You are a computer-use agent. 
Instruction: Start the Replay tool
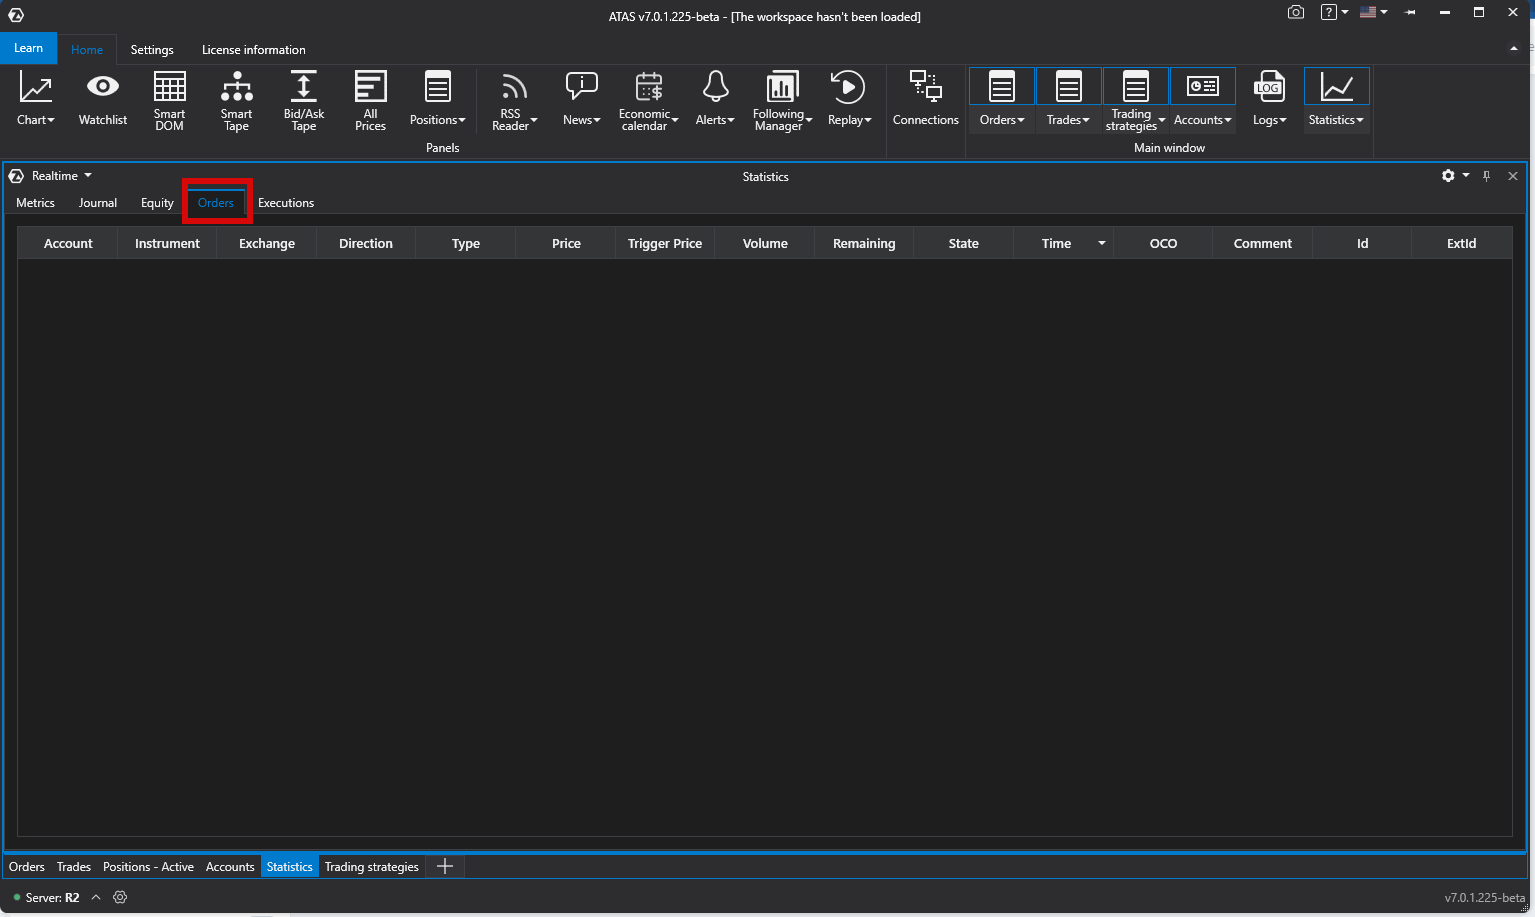(x=848, y=88)
